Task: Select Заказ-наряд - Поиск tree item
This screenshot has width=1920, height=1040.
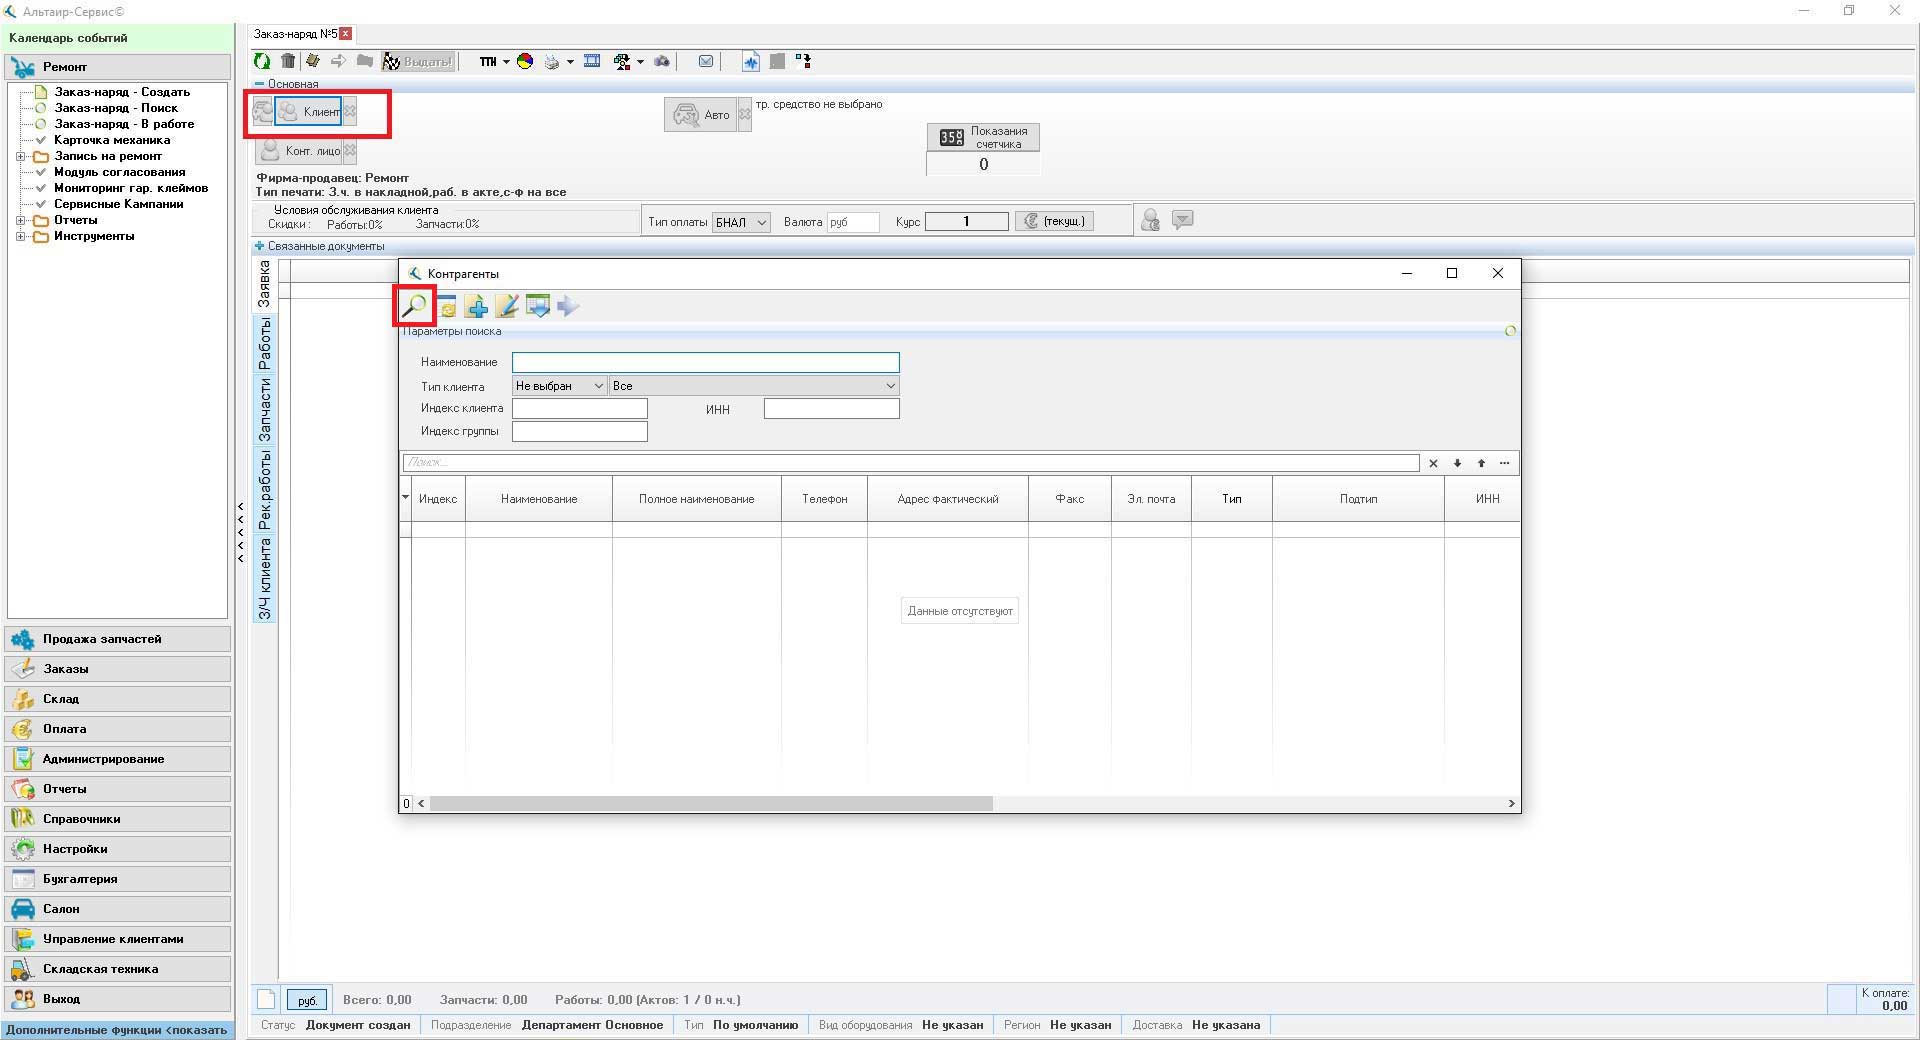Action: pos(116,108)
